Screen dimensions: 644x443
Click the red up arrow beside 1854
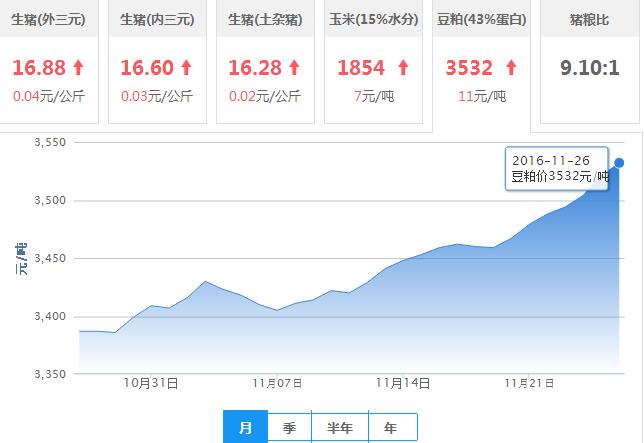coord(403,67)
